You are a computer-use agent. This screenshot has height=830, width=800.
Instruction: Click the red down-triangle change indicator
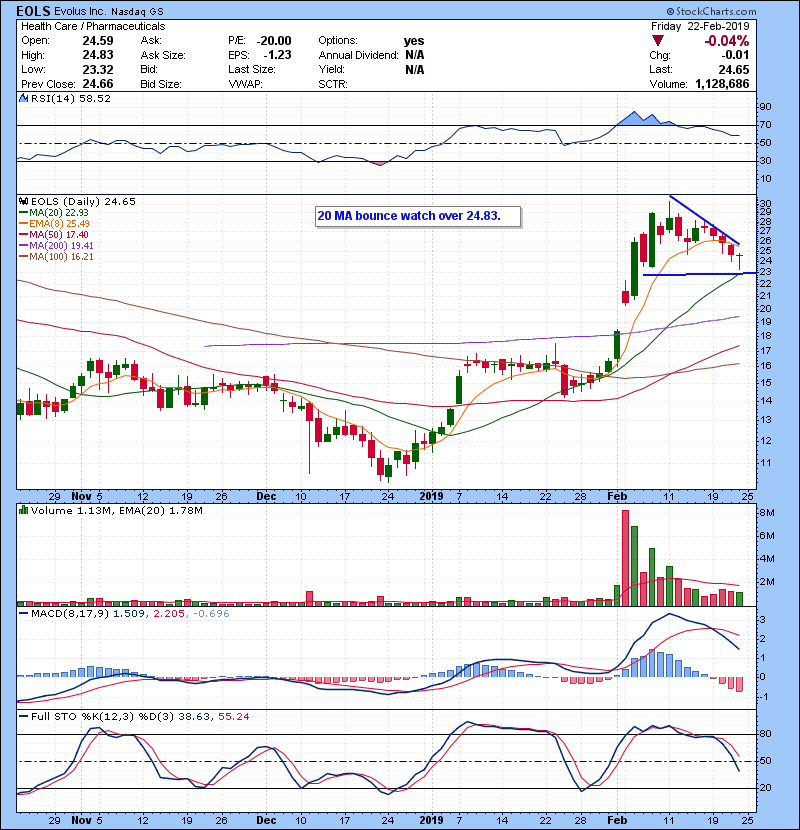pyautogui.click(x=658, y=41)
